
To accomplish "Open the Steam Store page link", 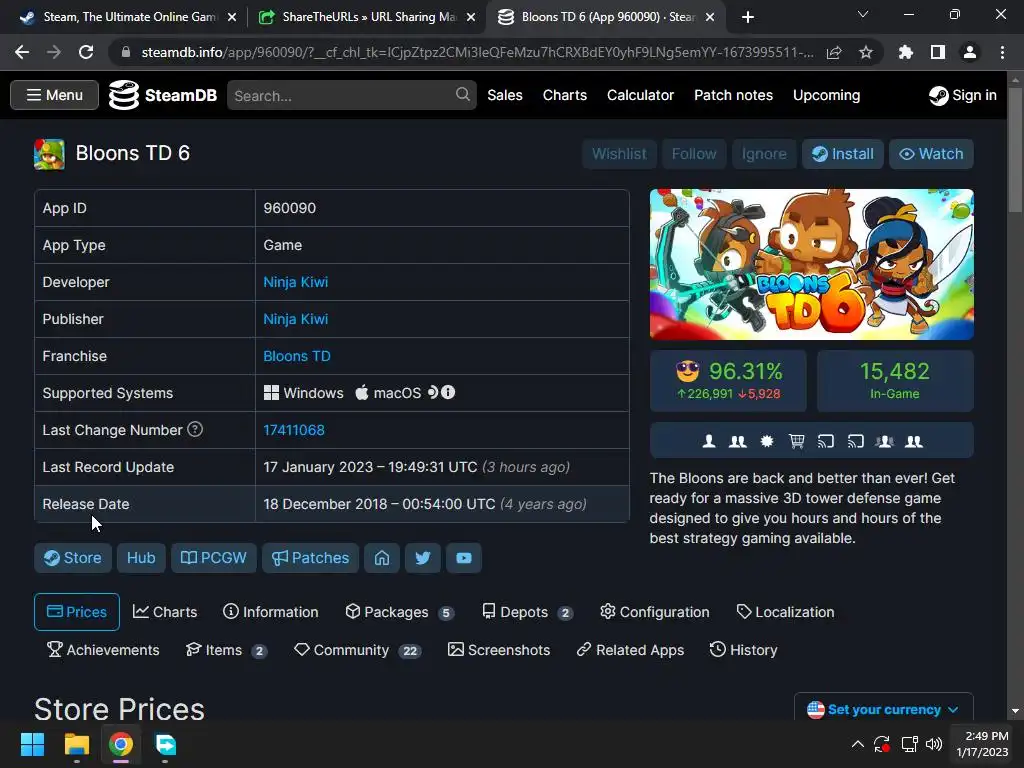I will (72, 558).
